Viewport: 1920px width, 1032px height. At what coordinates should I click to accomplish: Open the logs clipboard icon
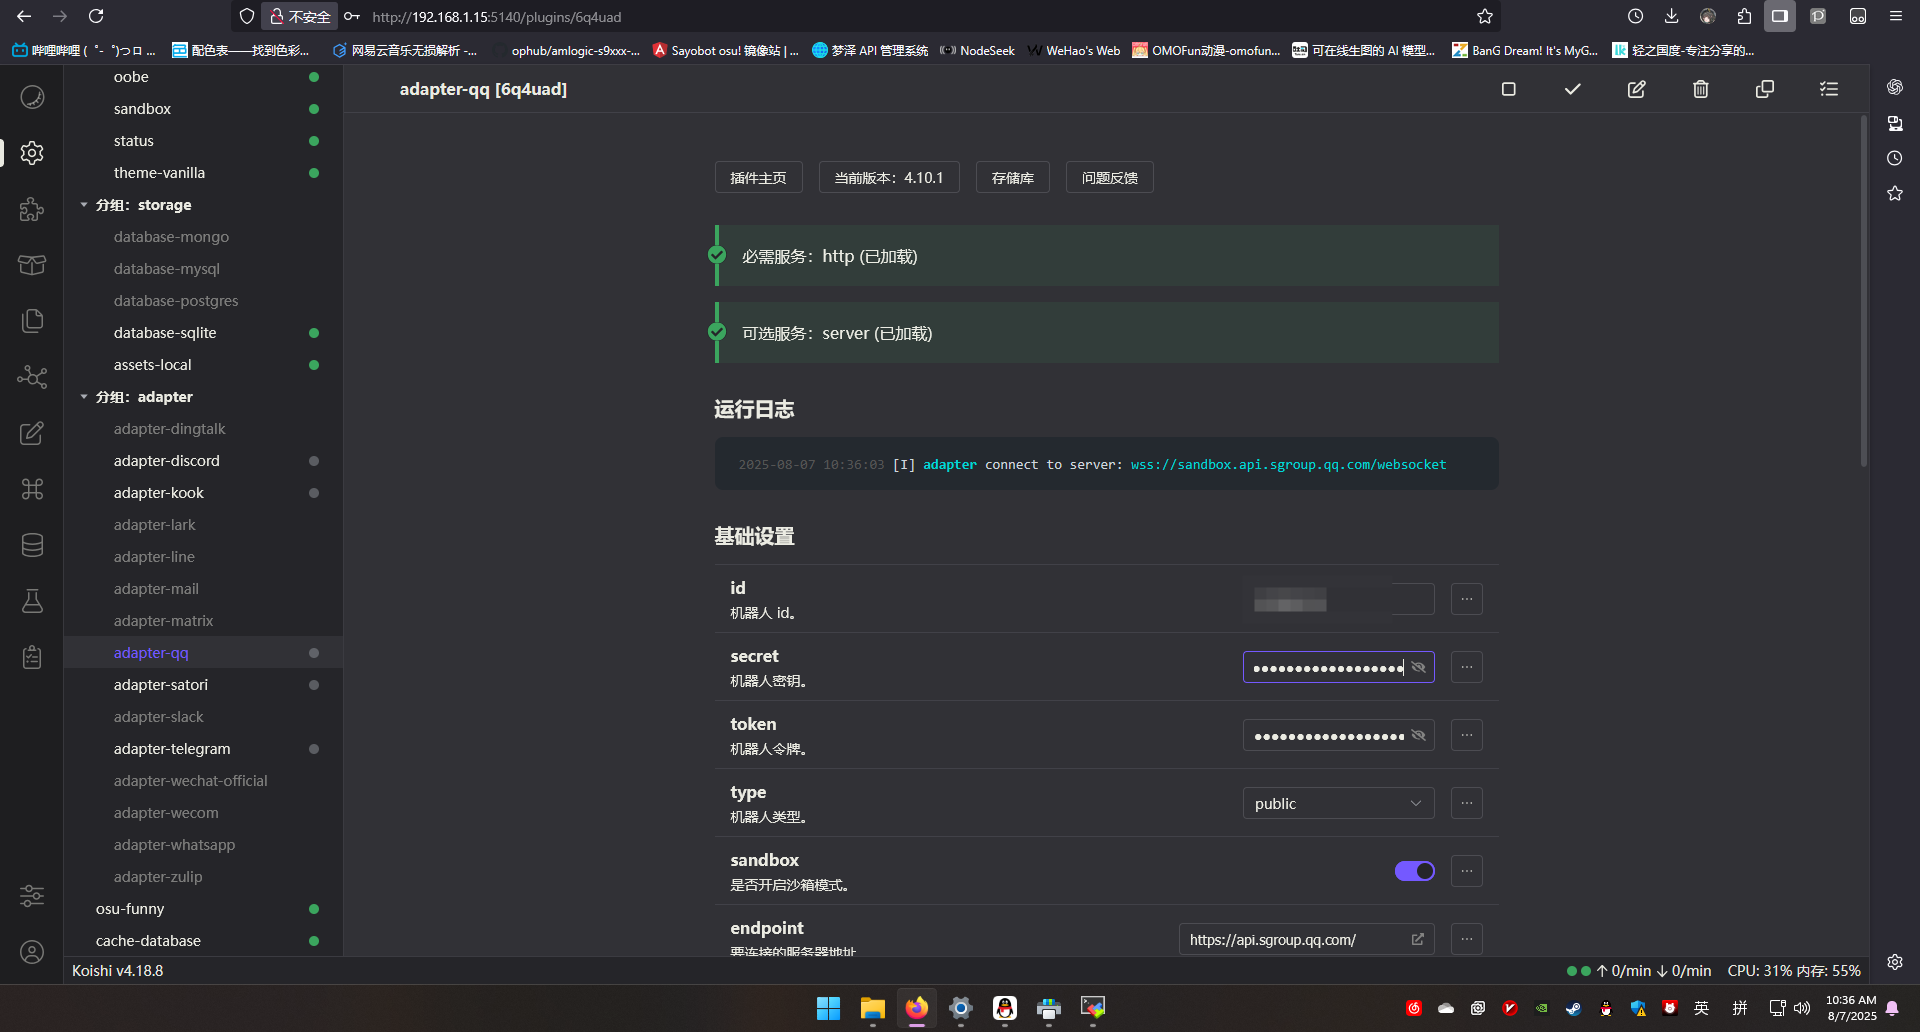click(32, 657)
